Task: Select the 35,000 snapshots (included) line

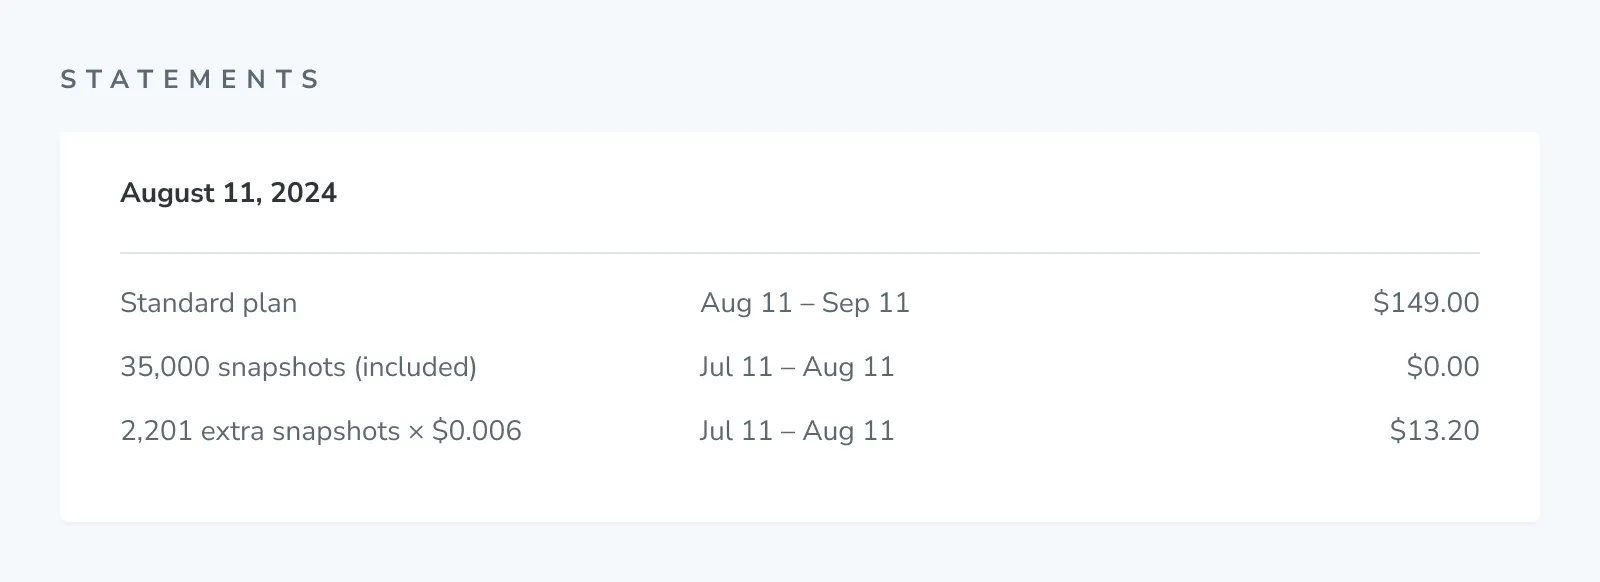Action: (298, 367)
